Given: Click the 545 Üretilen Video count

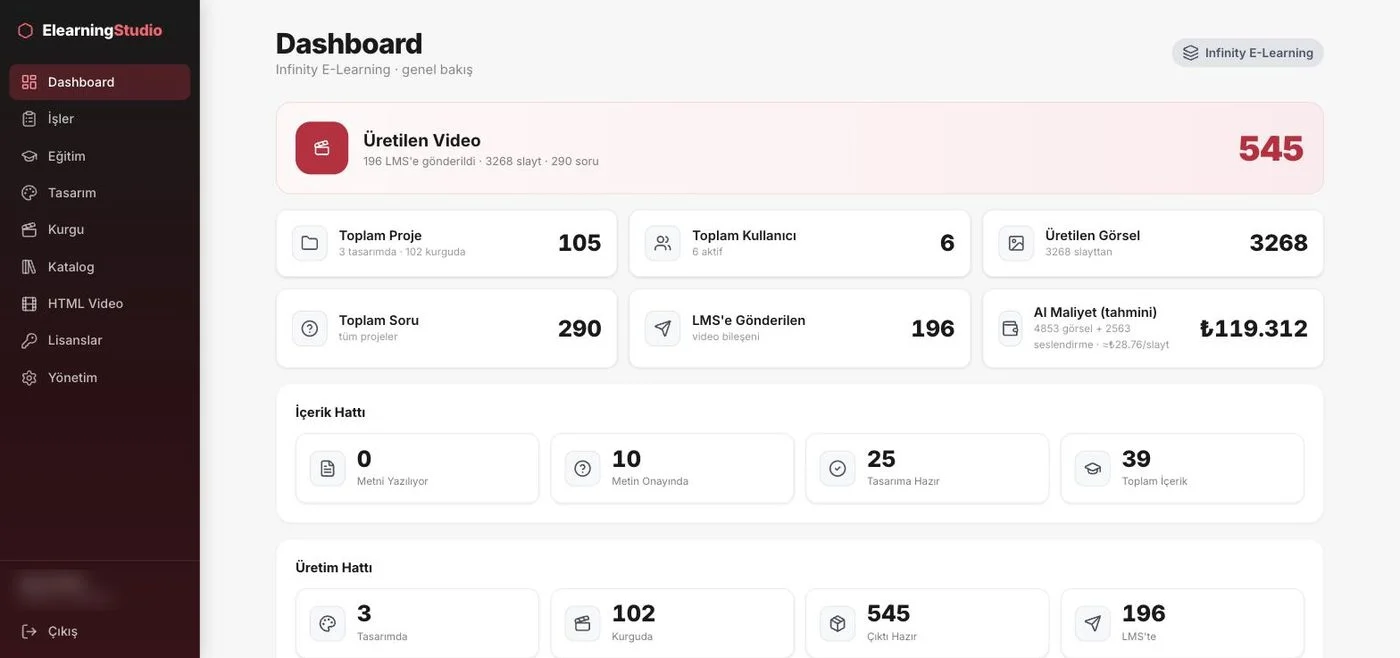Looking at the screenshot, I should pos(1271,148).
